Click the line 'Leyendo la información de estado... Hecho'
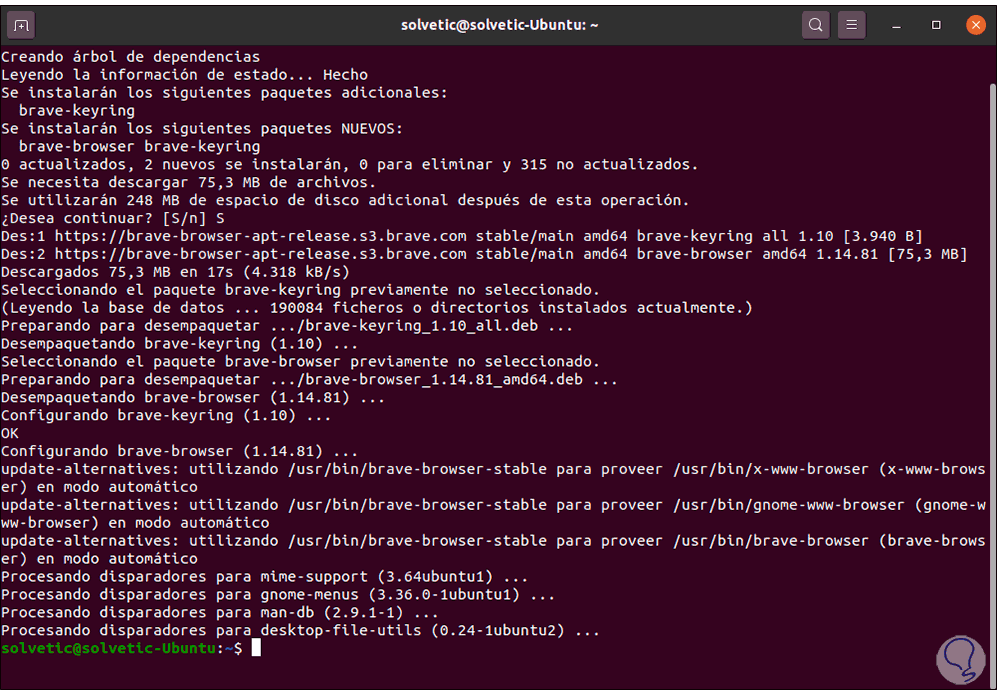Viewport: 997px width, 694px height. (x=184, y=74)
